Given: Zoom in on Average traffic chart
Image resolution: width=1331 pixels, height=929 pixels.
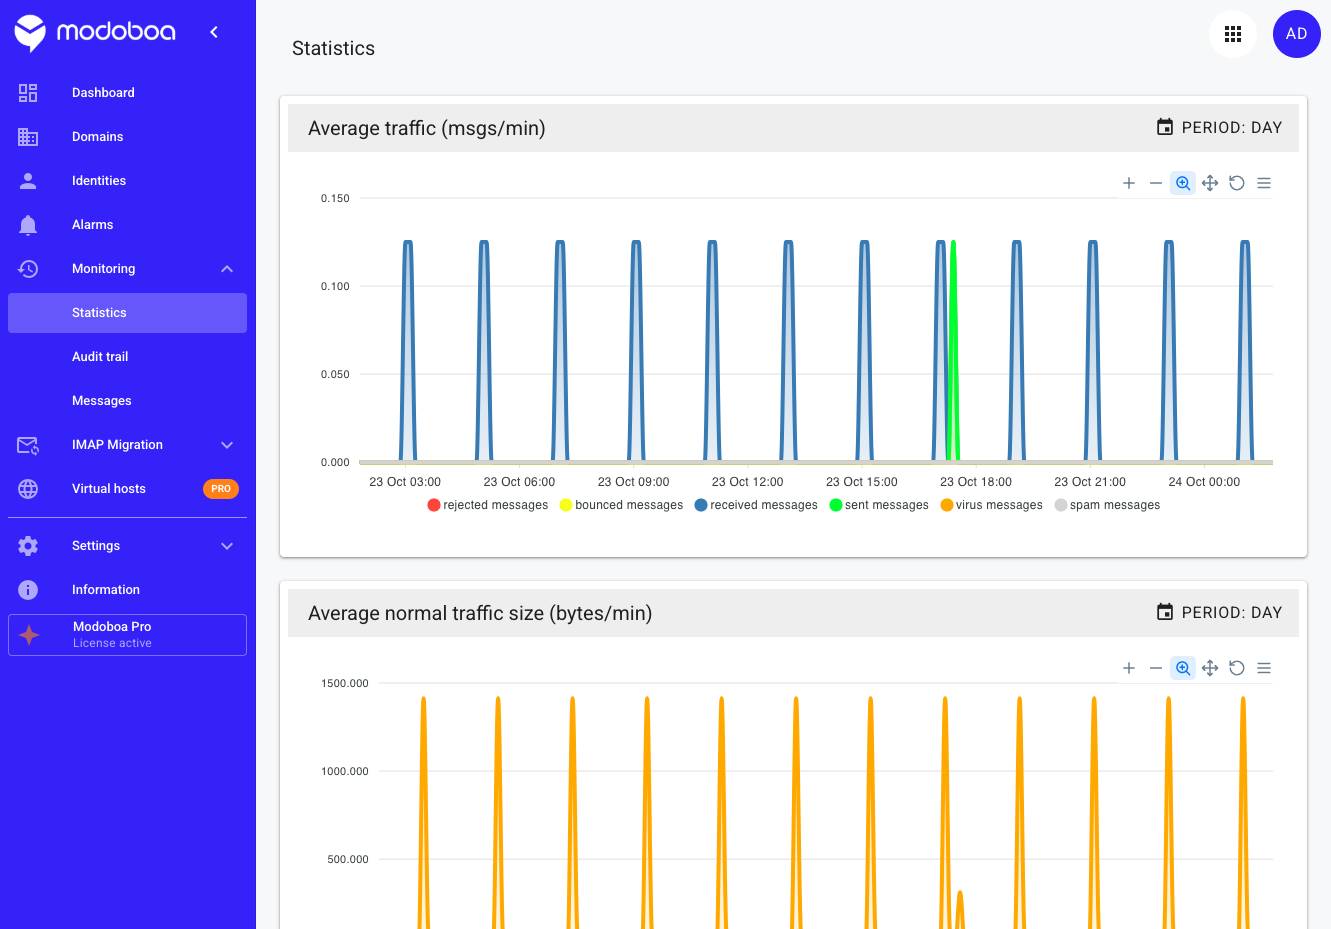Looking at the screenshot, I should pos(1129,183).
